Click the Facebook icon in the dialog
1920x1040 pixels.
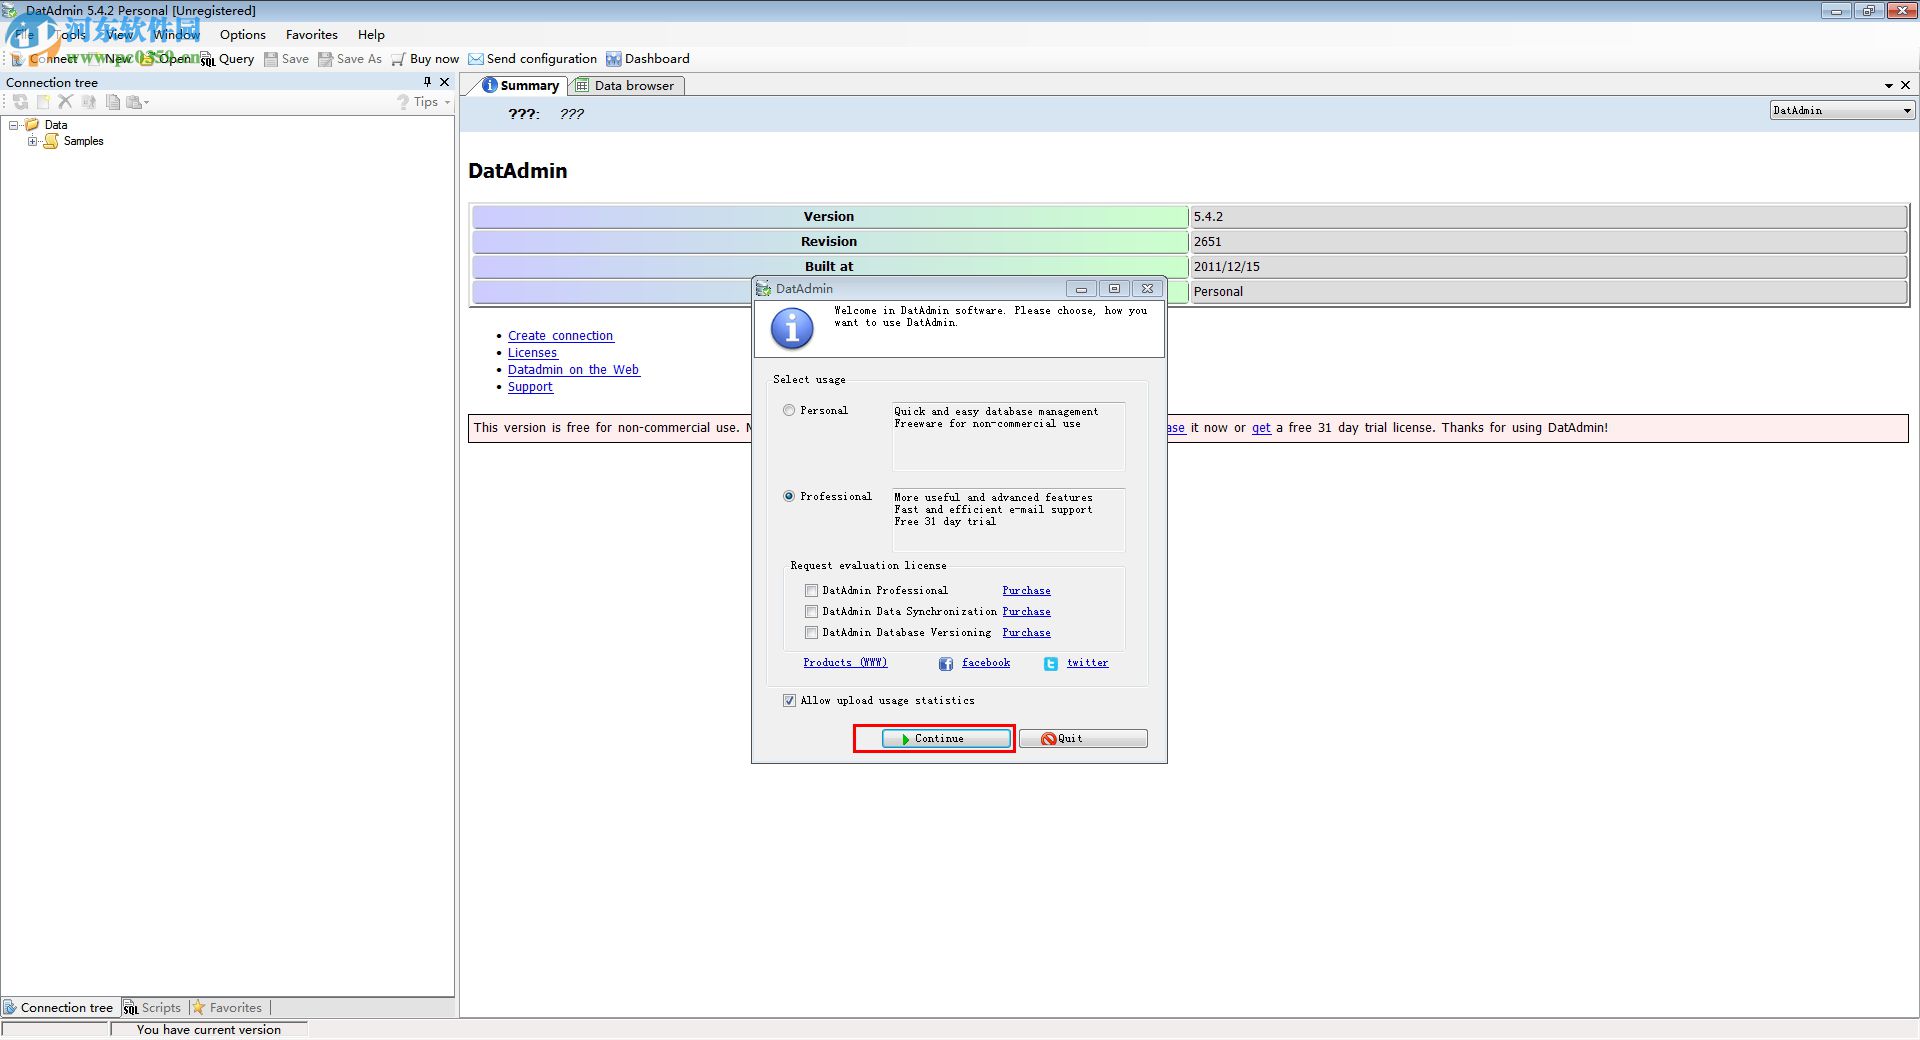946,664
